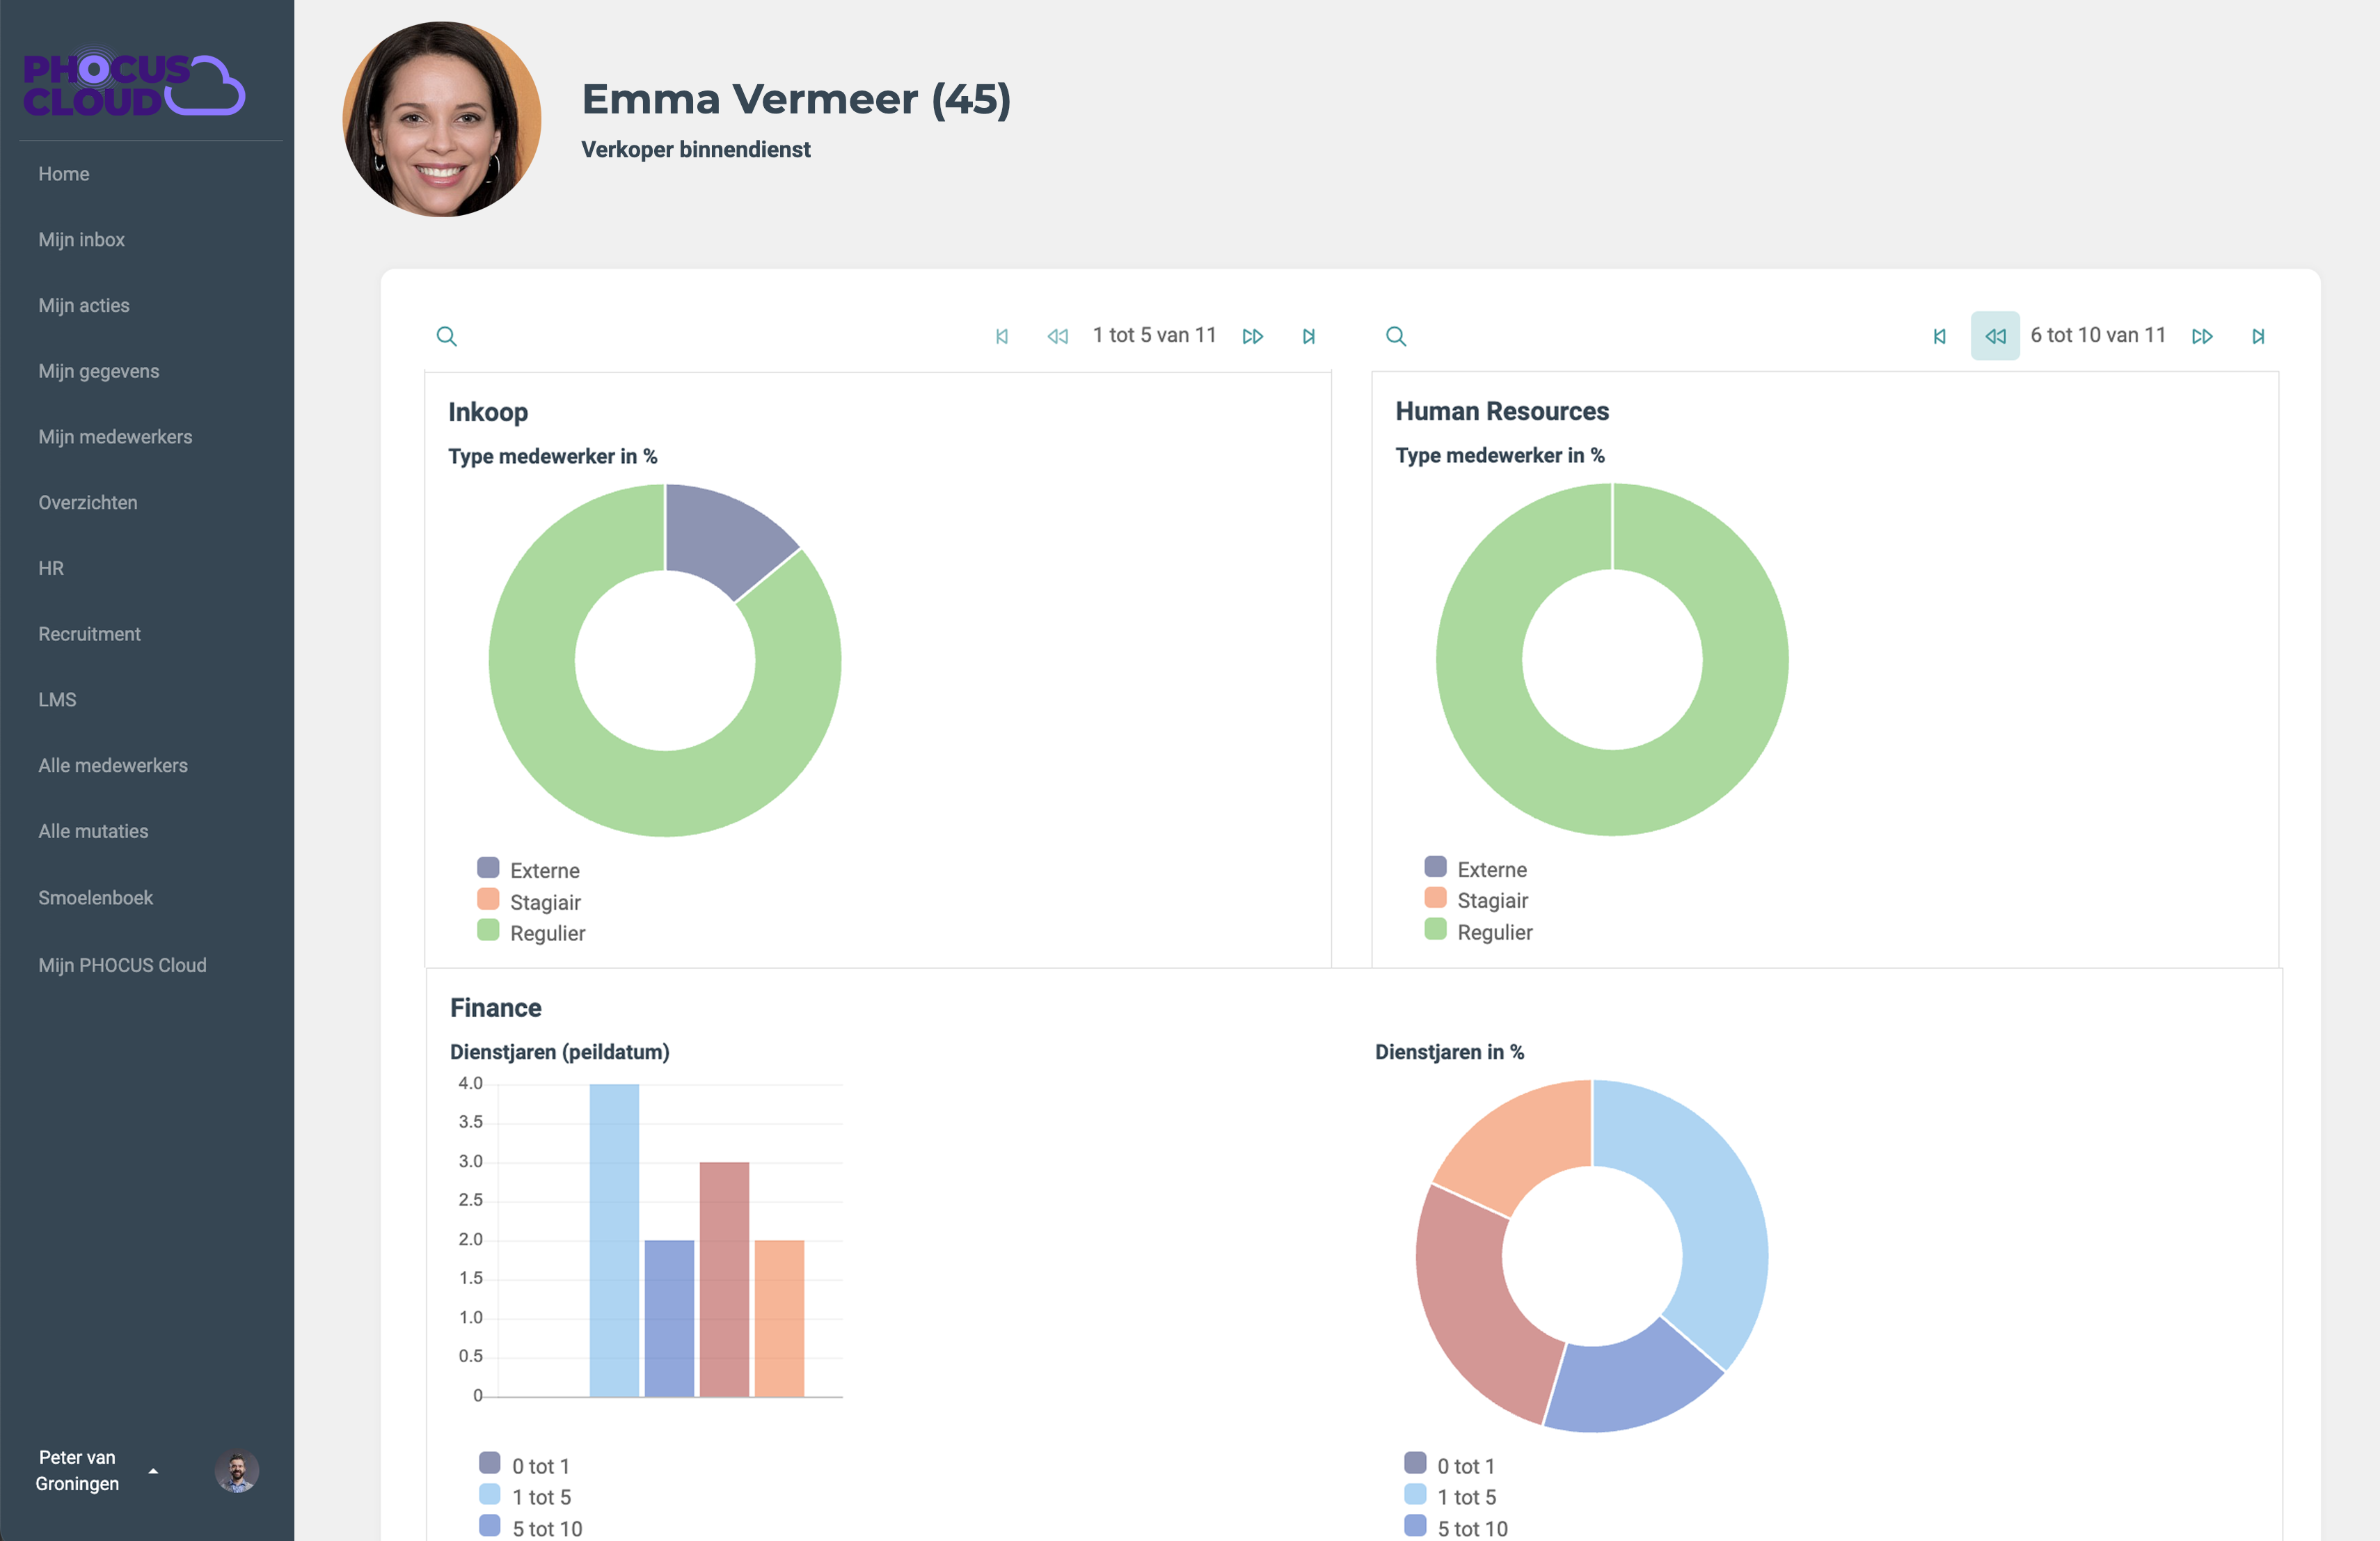Open the HR section

pos(51,568)
